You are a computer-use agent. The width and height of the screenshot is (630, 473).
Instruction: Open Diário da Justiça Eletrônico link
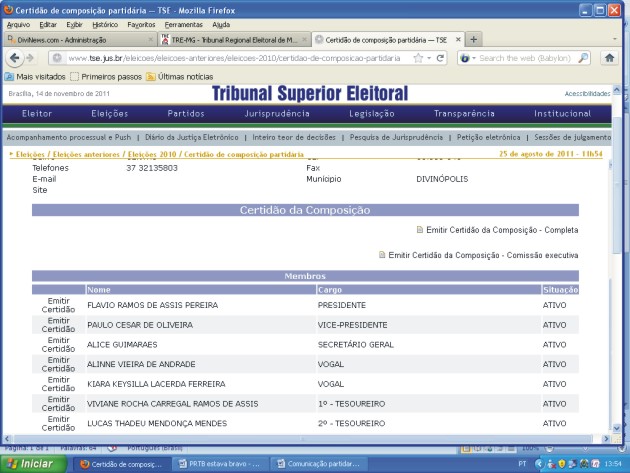click(x=192, y=137)
